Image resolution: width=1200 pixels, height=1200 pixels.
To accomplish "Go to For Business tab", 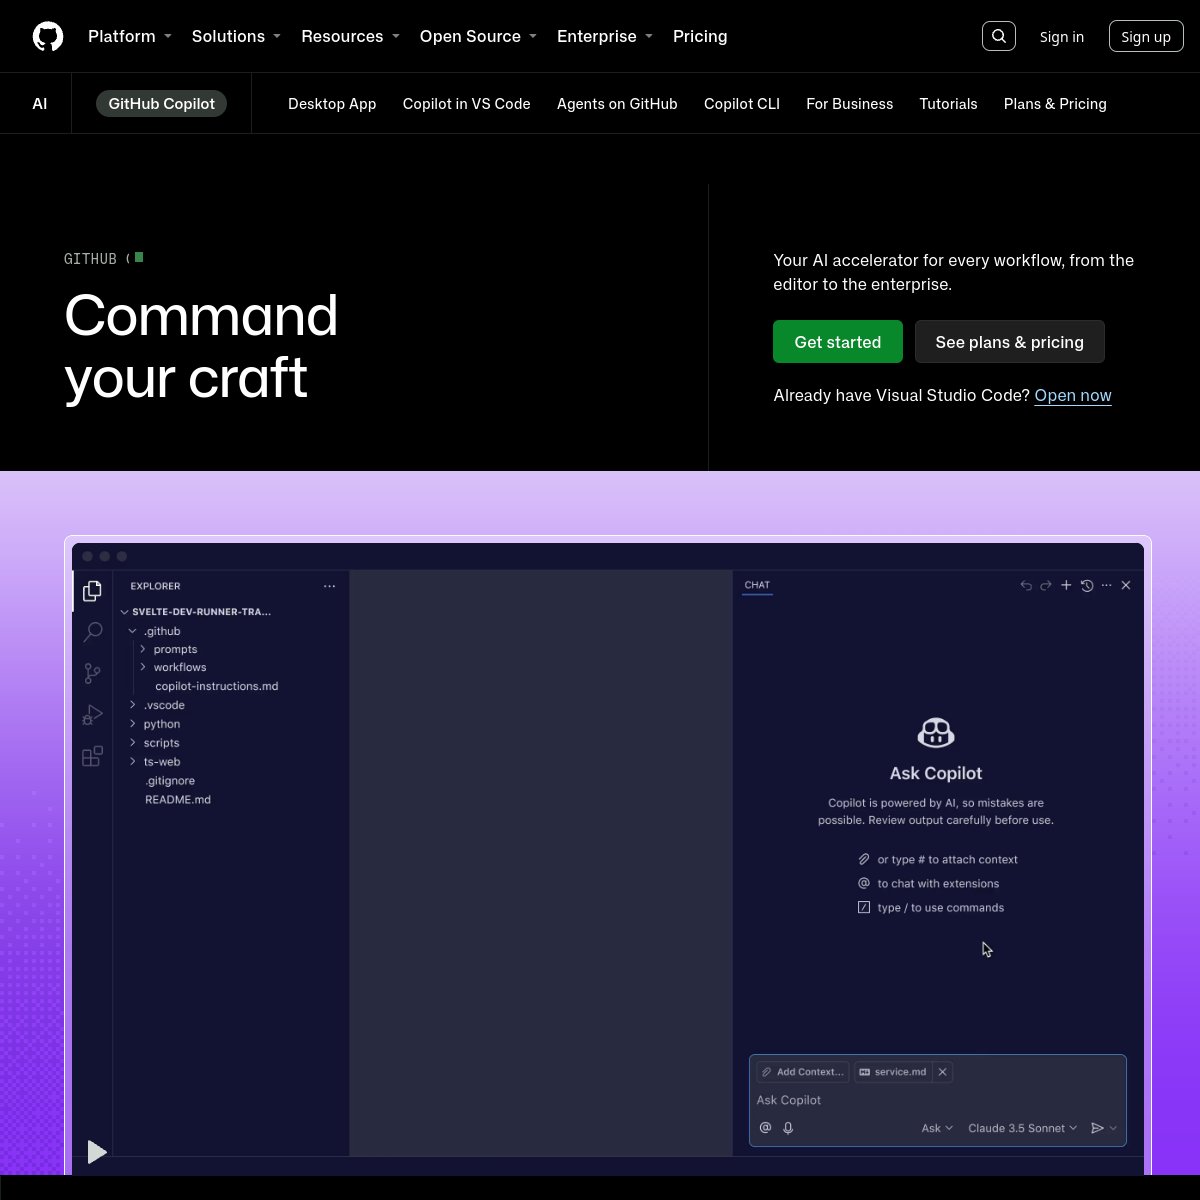I will click(x=850, y=104).
